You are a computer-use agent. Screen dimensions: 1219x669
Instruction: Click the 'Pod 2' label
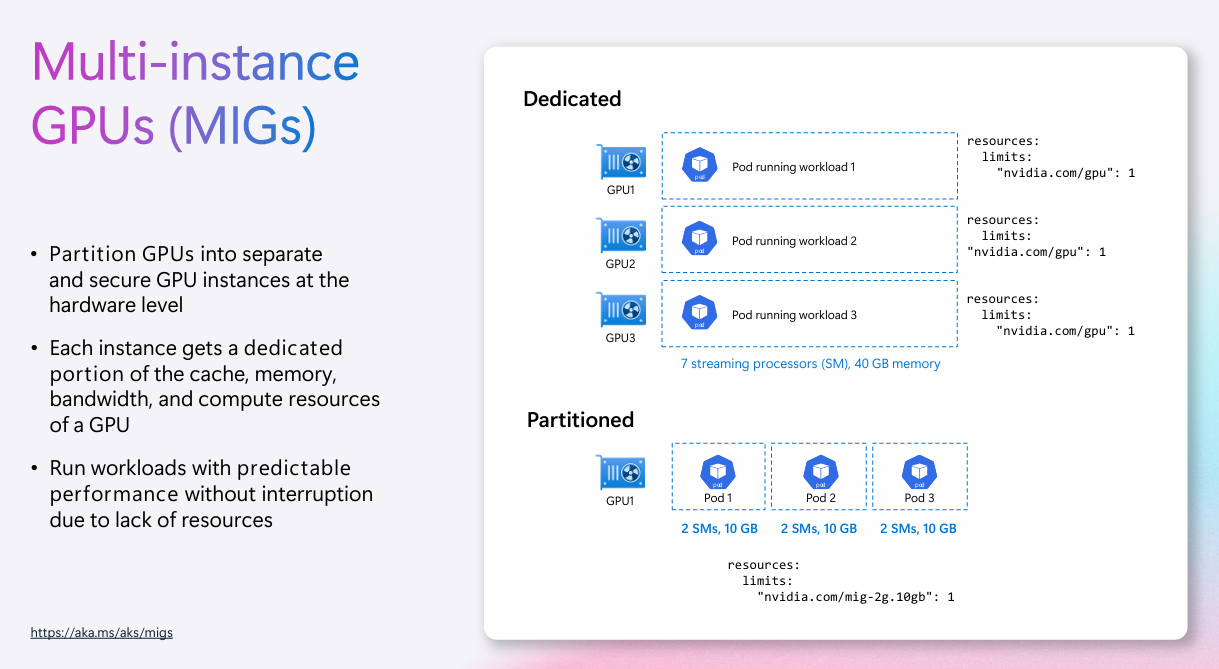pyautogui.click(x=819, y=498)
